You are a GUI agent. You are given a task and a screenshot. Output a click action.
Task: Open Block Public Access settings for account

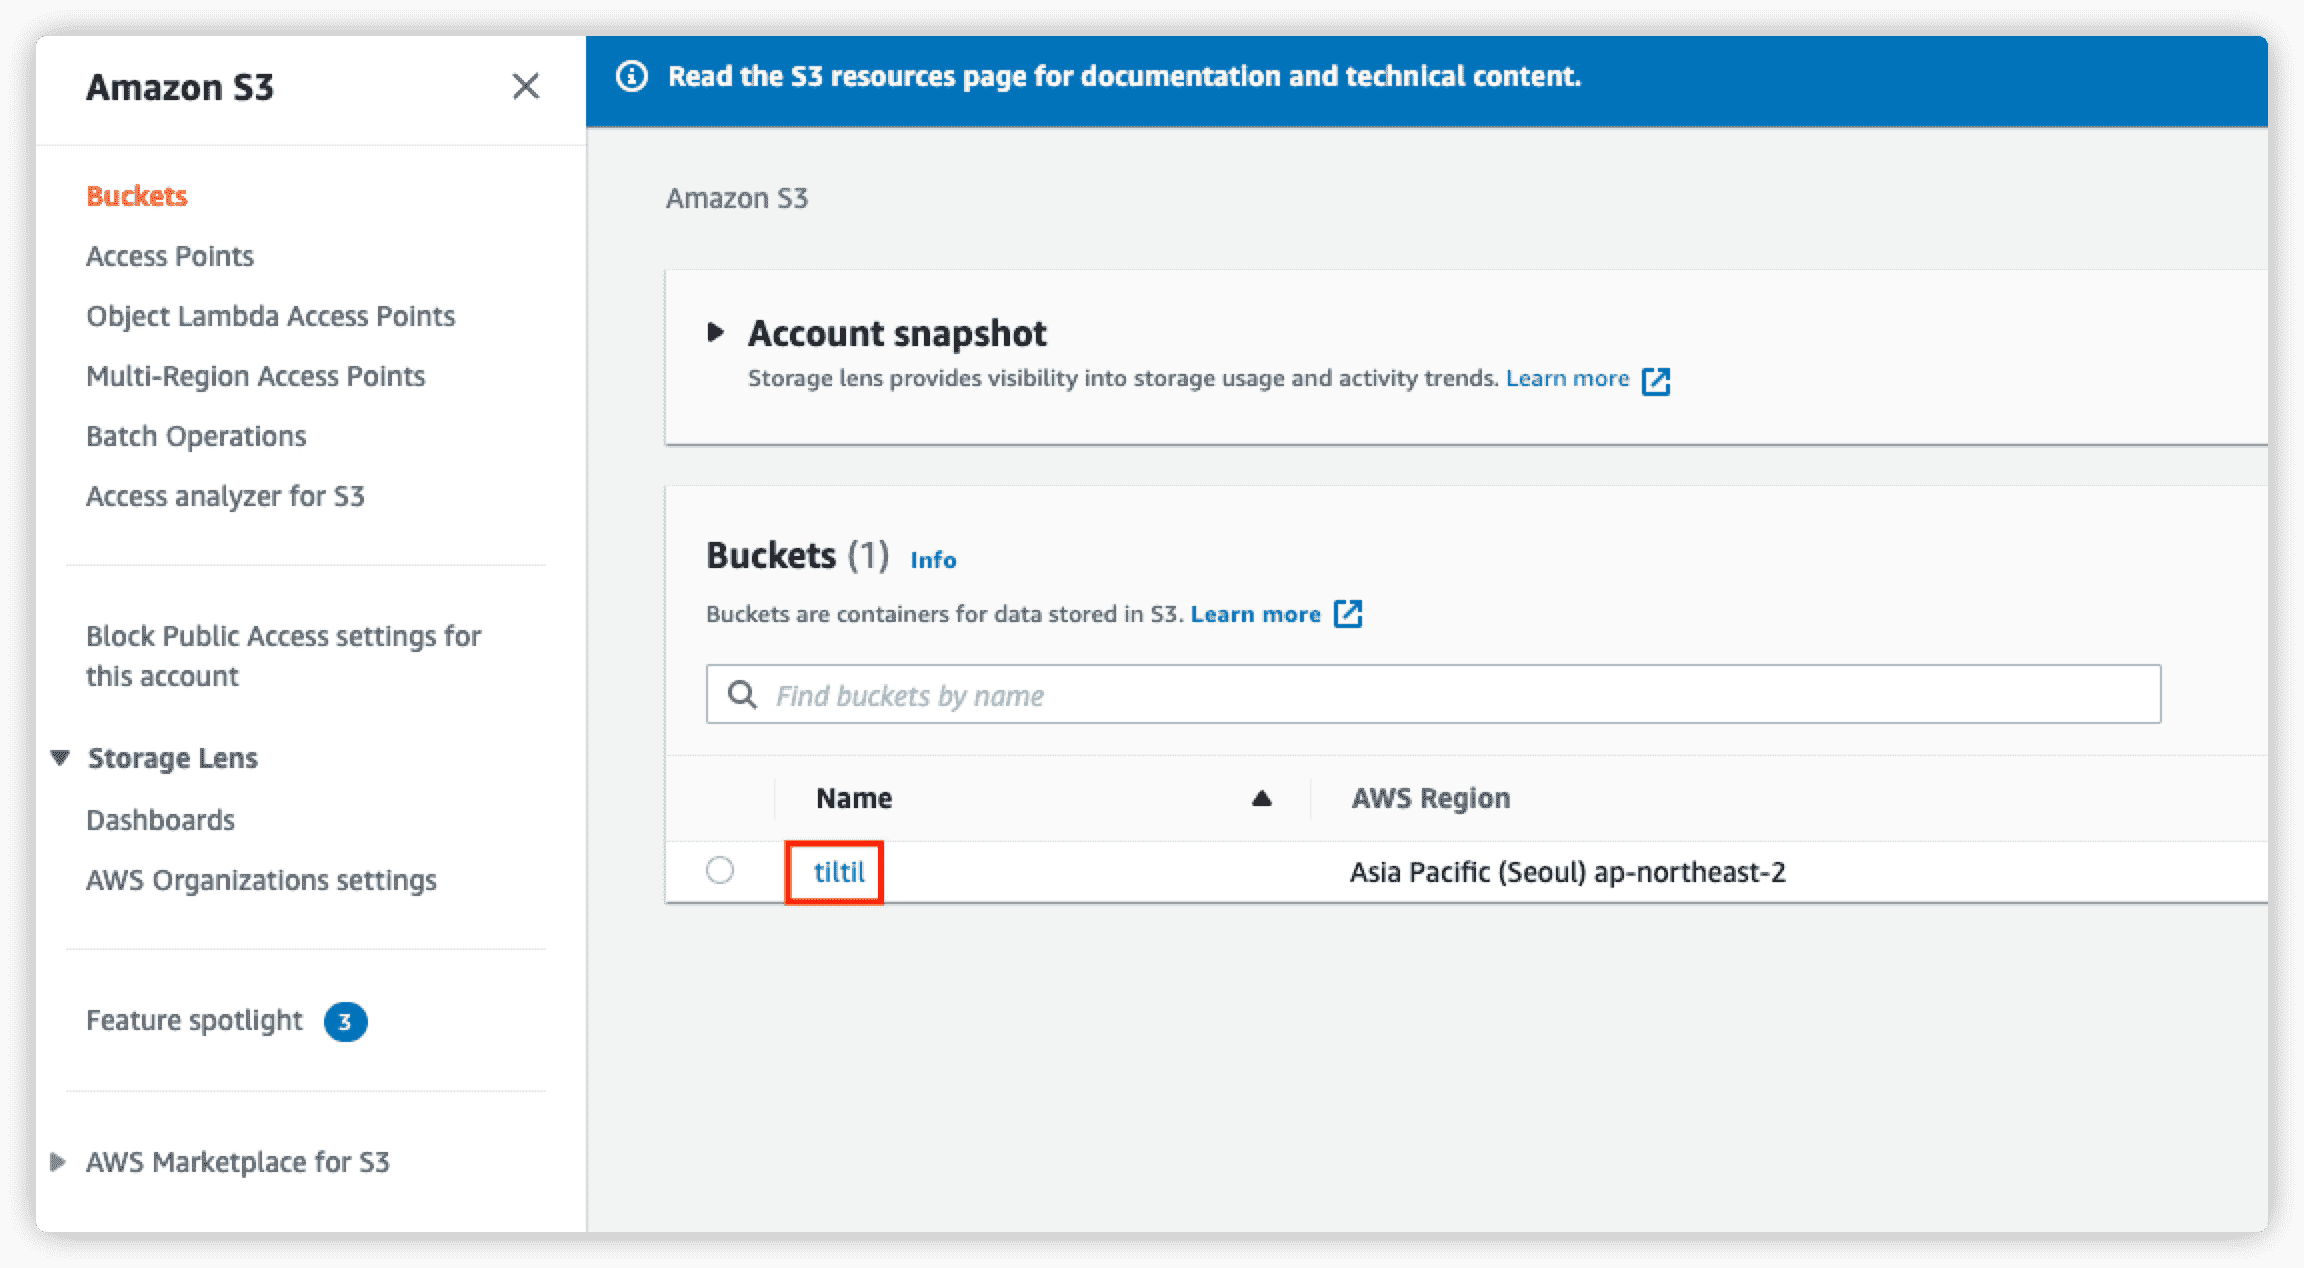coord(283,656)
